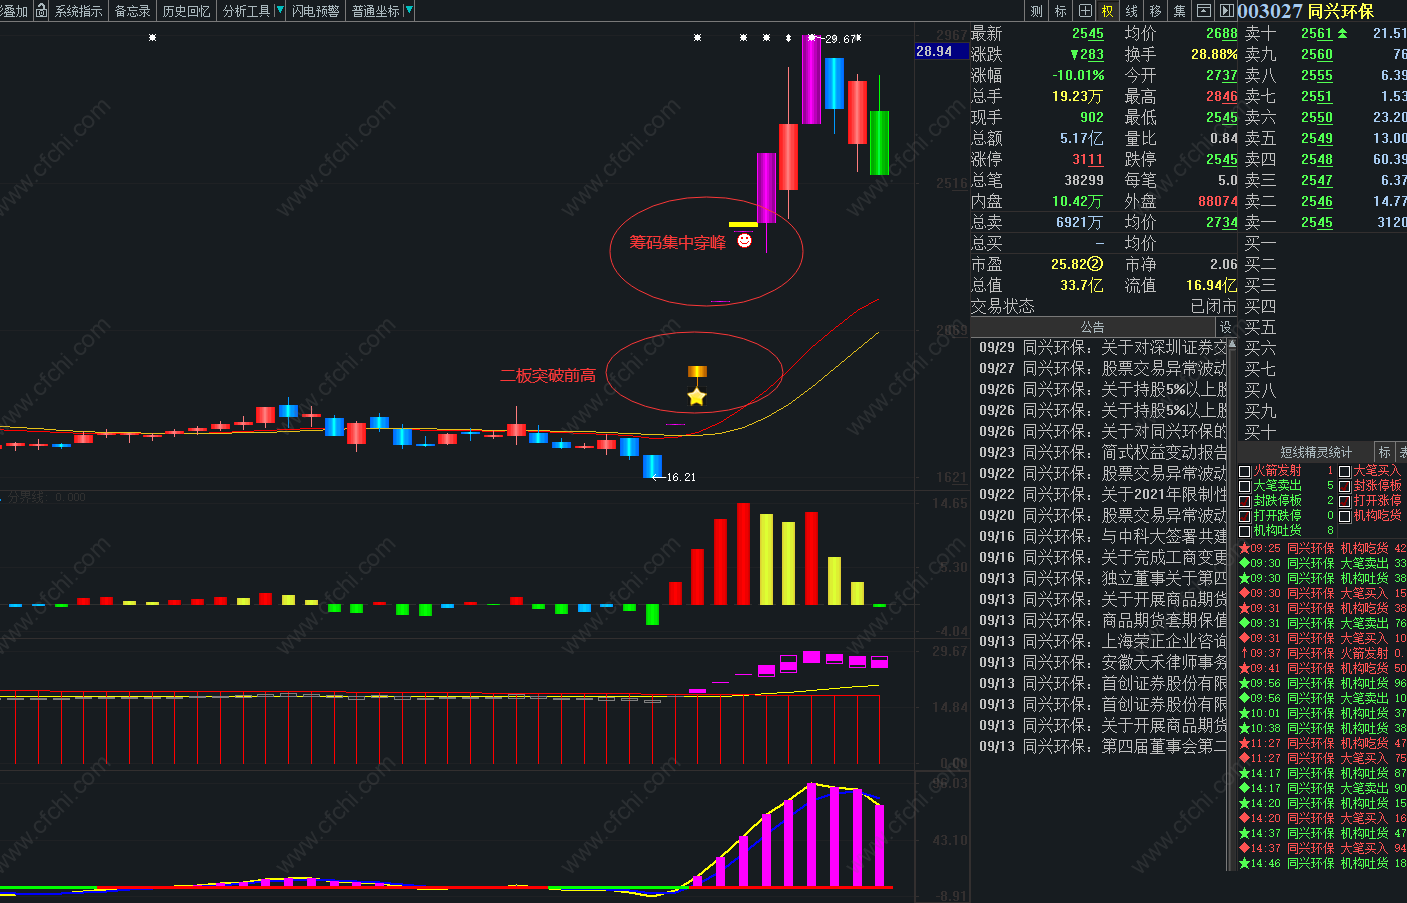Open 09/16 与中科大签署共建 announcement

[x=1103, y=536]
